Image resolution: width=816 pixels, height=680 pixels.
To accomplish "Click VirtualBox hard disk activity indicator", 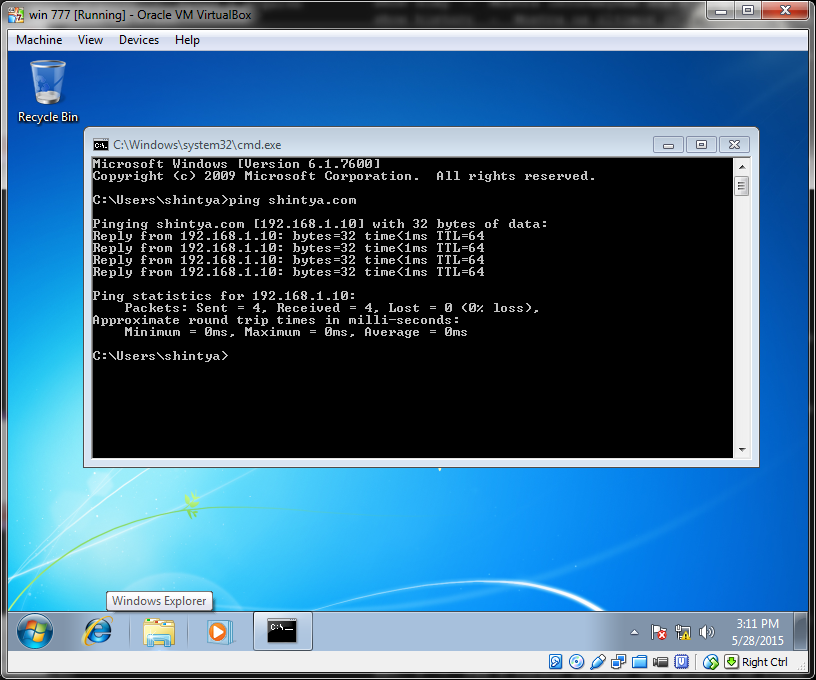I will click(555, 662).
